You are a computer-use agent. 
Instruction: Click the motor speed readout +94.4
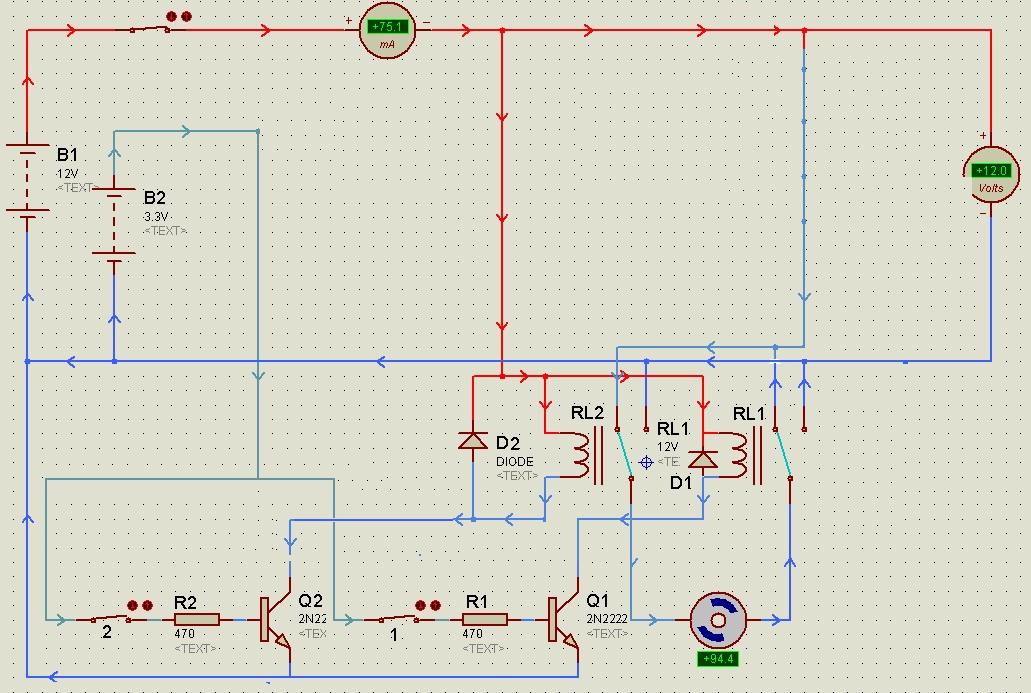click(x=718, y=659)
